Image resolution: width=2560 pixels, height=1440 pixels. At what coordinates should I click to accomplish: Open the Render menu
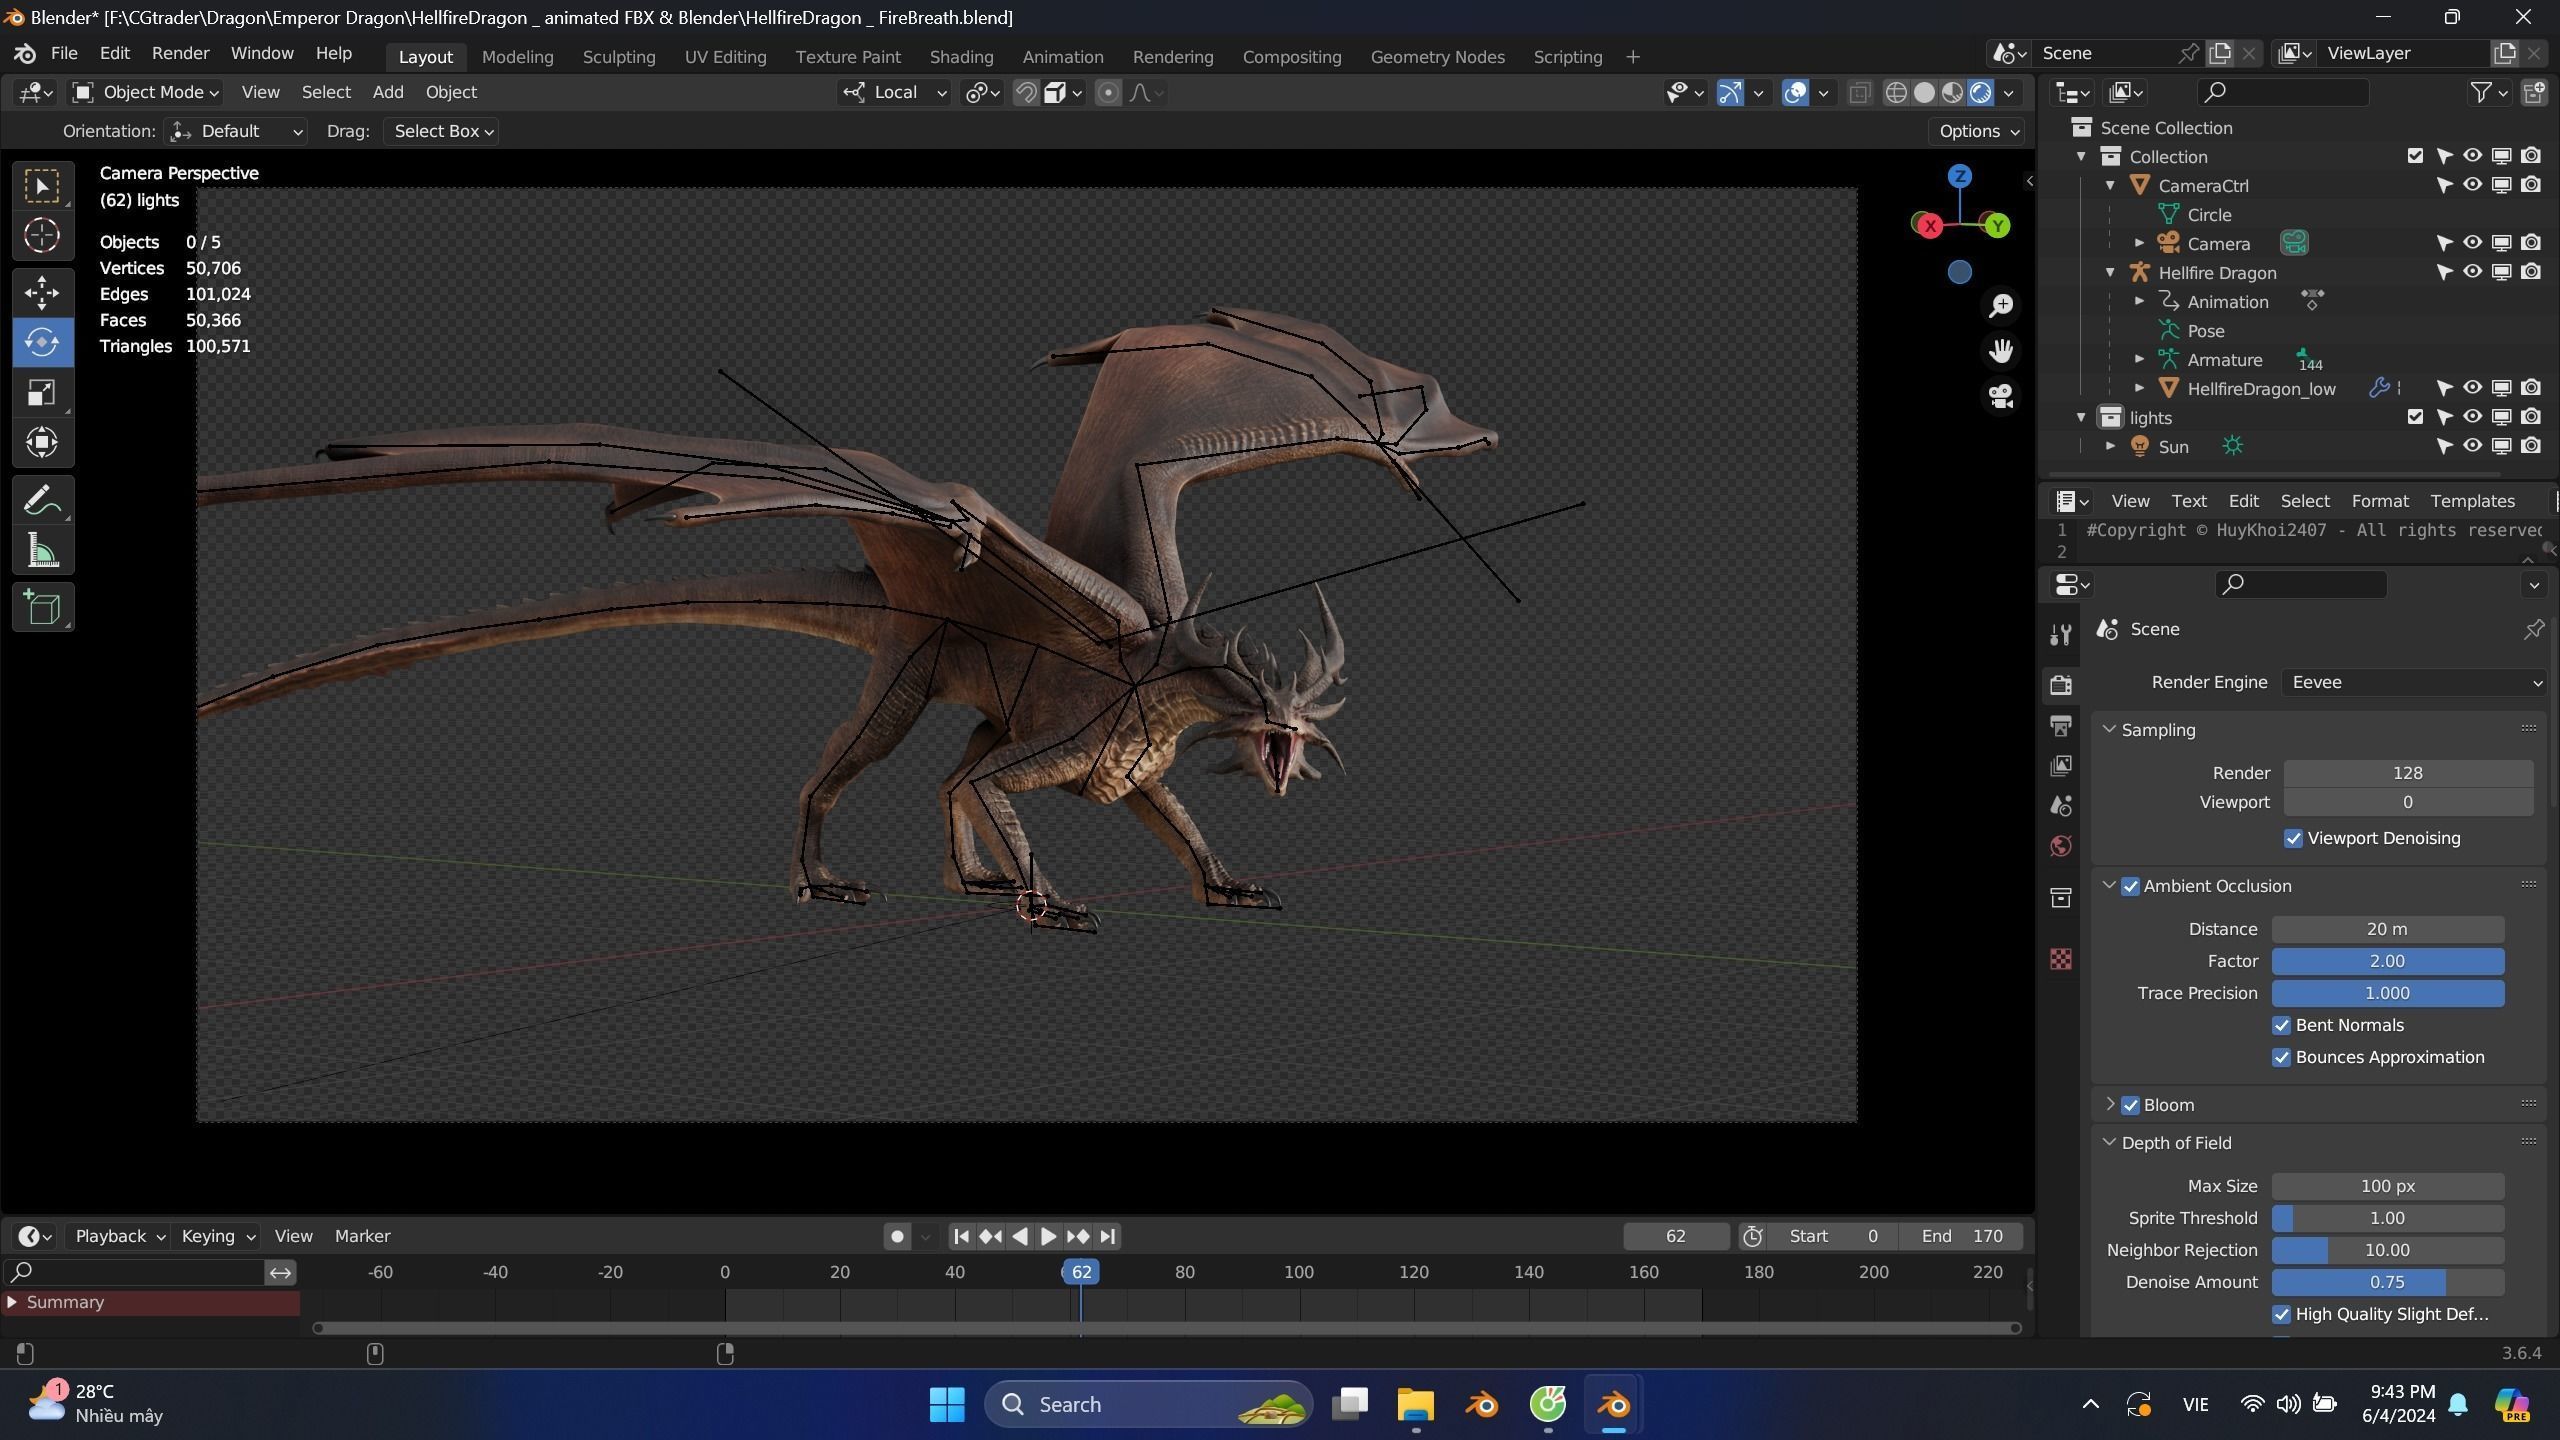tap(180, 54)
